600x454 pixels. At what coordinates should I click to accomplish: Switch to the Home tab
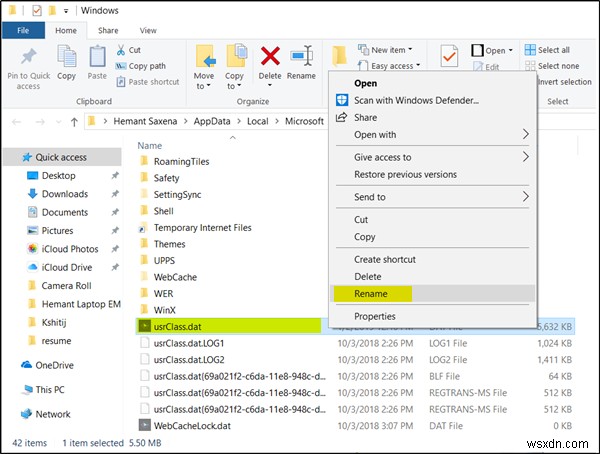66,30
